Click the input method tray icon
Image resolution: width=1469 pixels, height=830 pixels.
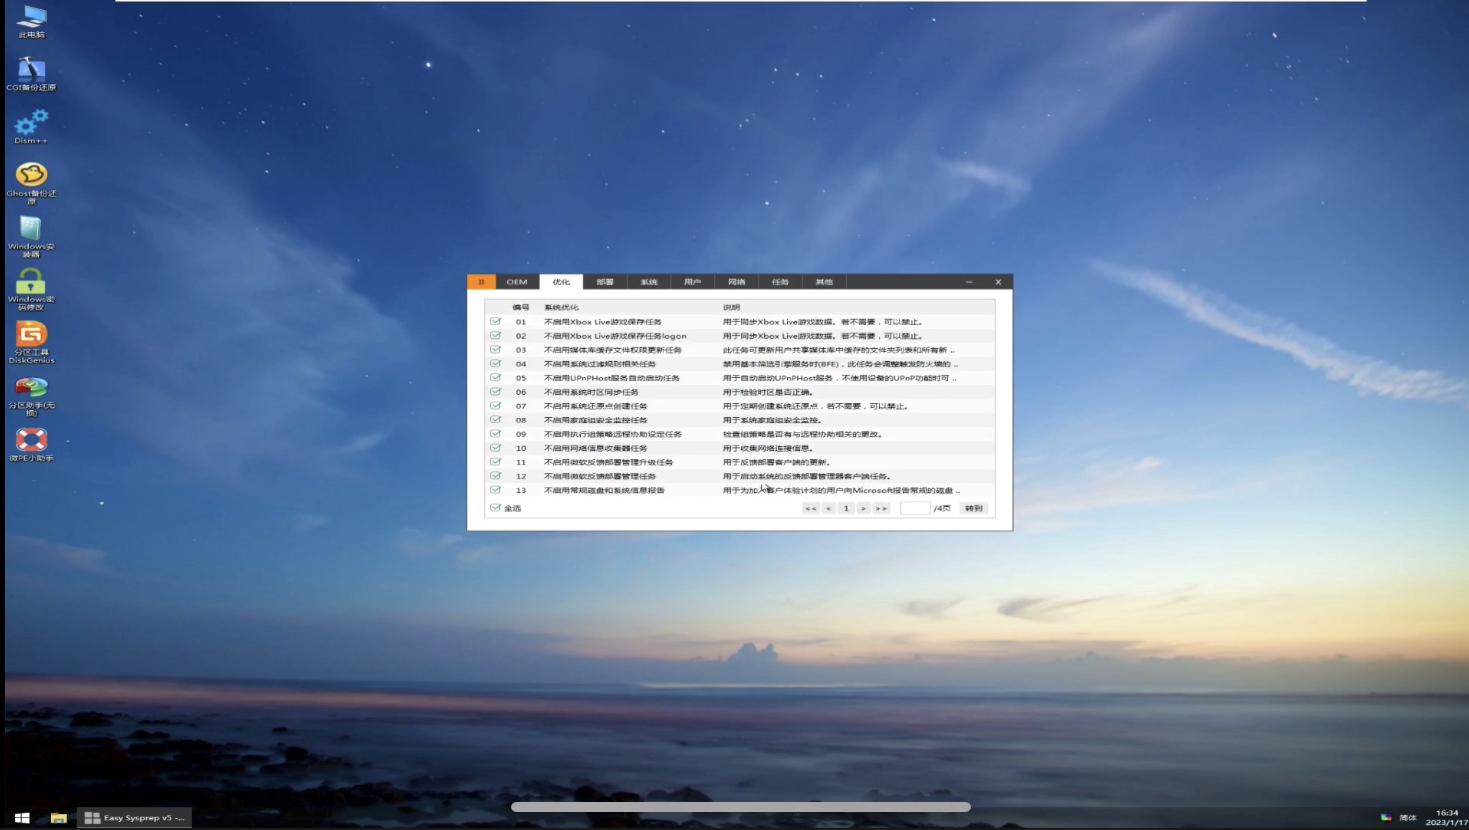1386,817
